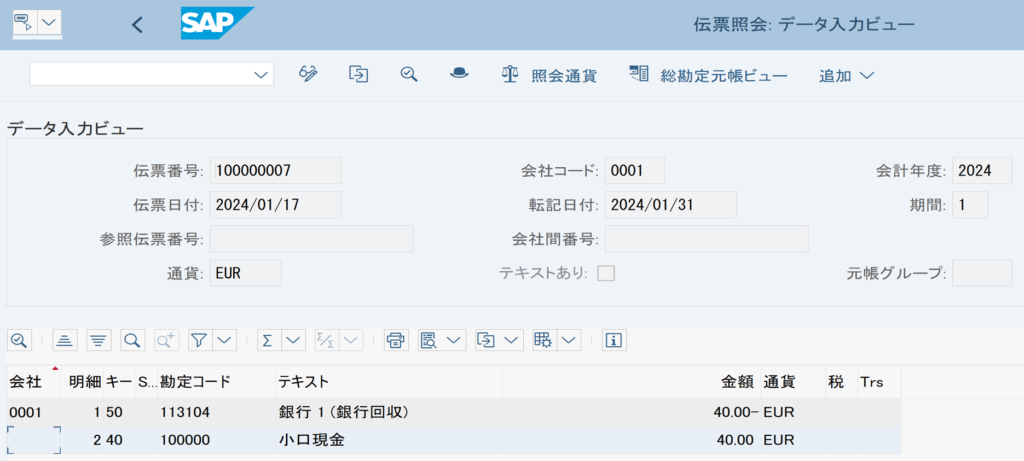Open the filter dropdown arrow
1024x461 pixels.
[x=225, y=340]
